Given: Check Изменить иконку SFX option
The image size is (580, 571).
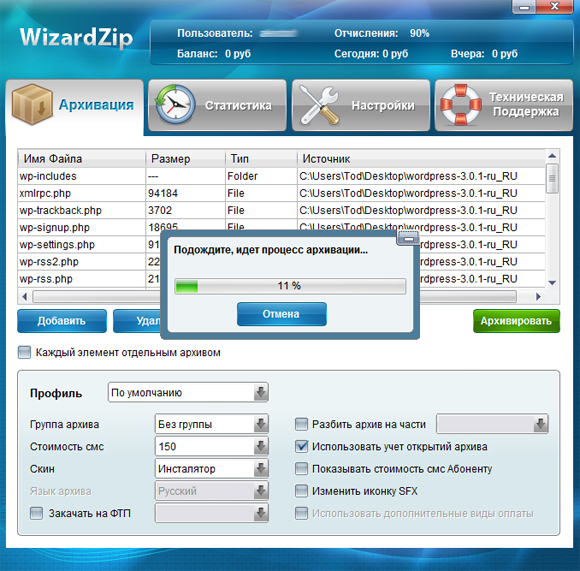Looking at the screenshot, I should click(301, 491).
